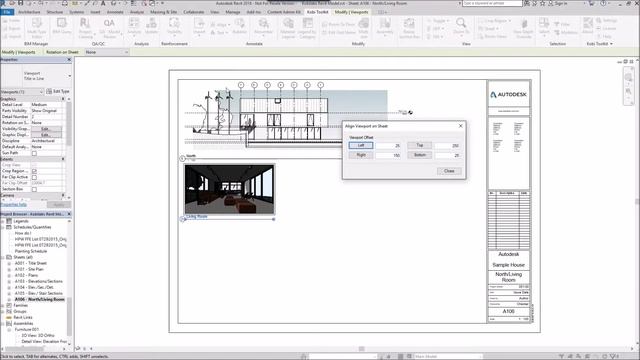Click the Text tool in quick access toolbar
This screenshot has width=640, height=360.
tap(103, 3)
